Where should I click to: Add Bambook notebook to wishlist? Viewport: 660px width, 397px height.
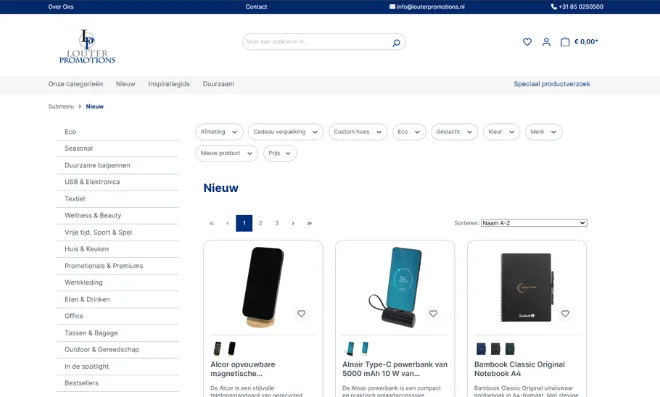point(565,314)
